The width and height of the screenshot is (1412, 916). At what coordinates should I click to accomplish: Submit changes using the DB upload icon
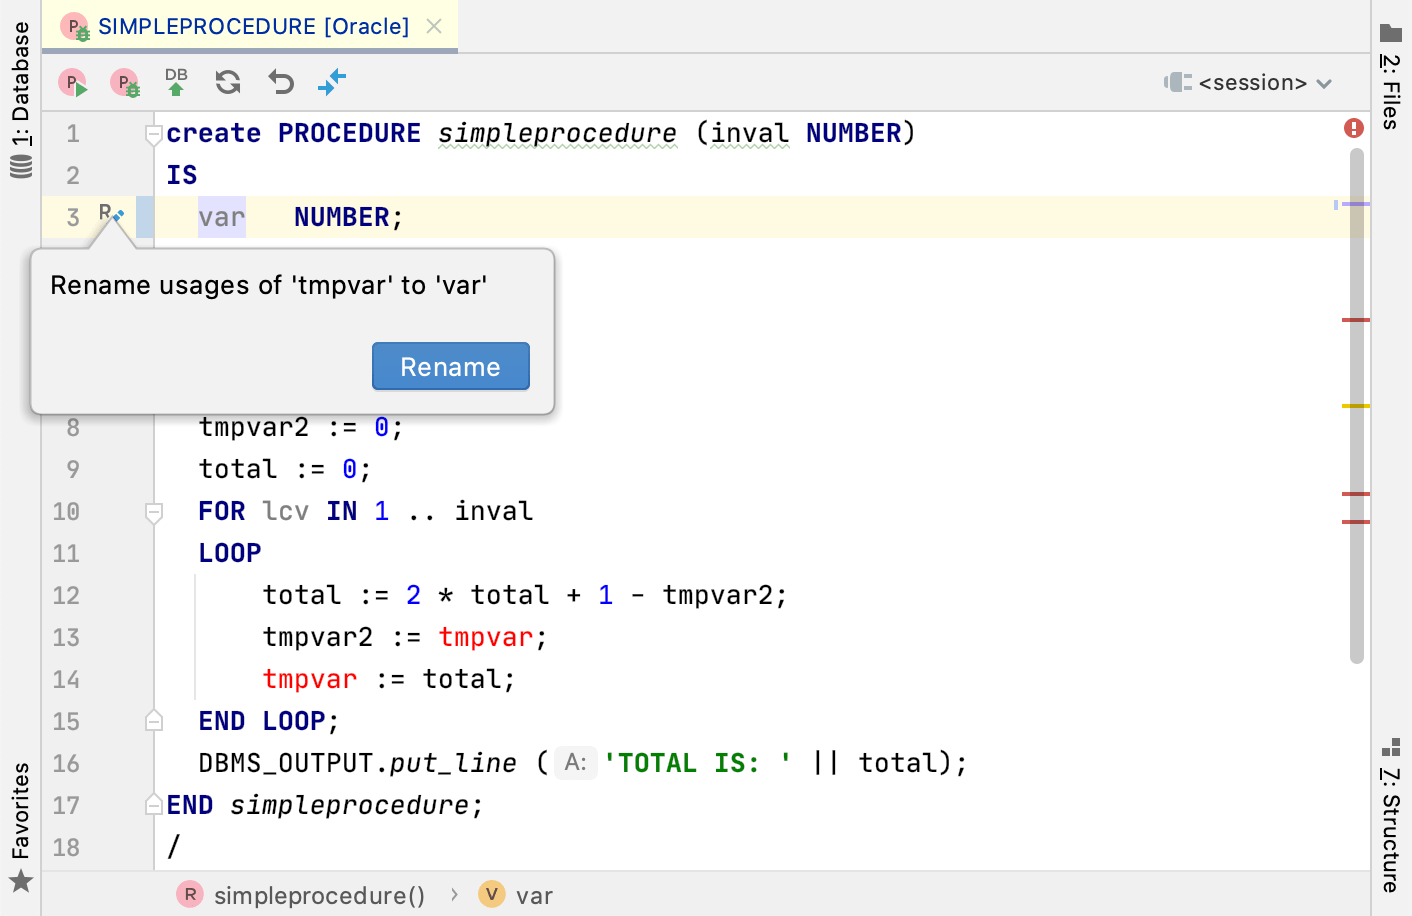point(176,82)
